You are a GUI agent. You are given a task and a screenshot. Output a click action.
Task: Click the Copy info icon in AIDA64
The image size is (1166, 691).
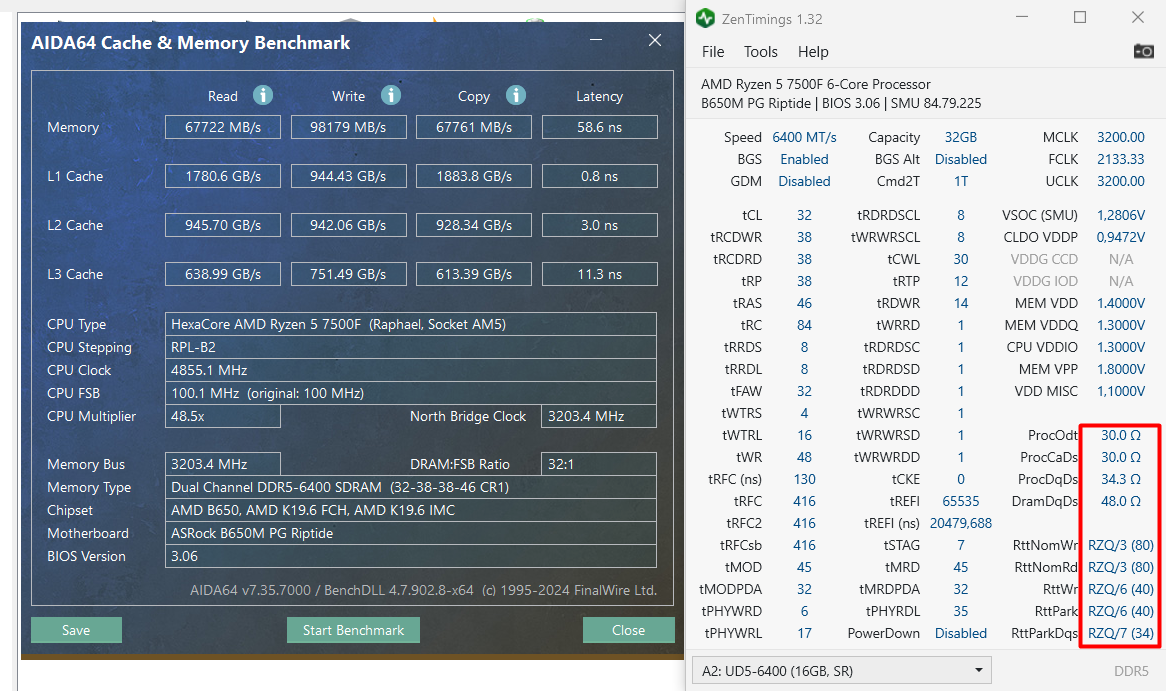[x=516, y=95]
